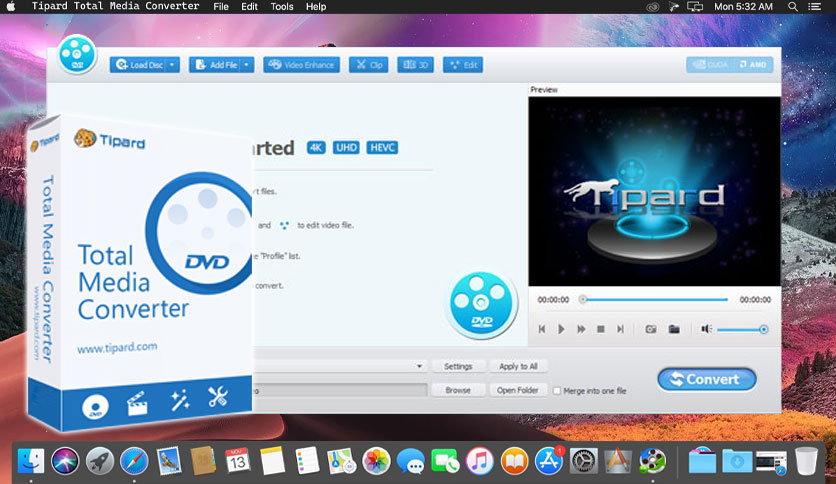Expand the Load Disc dropdown arrow
Viewport: 836px width, 484px height.
click(172, 65)
